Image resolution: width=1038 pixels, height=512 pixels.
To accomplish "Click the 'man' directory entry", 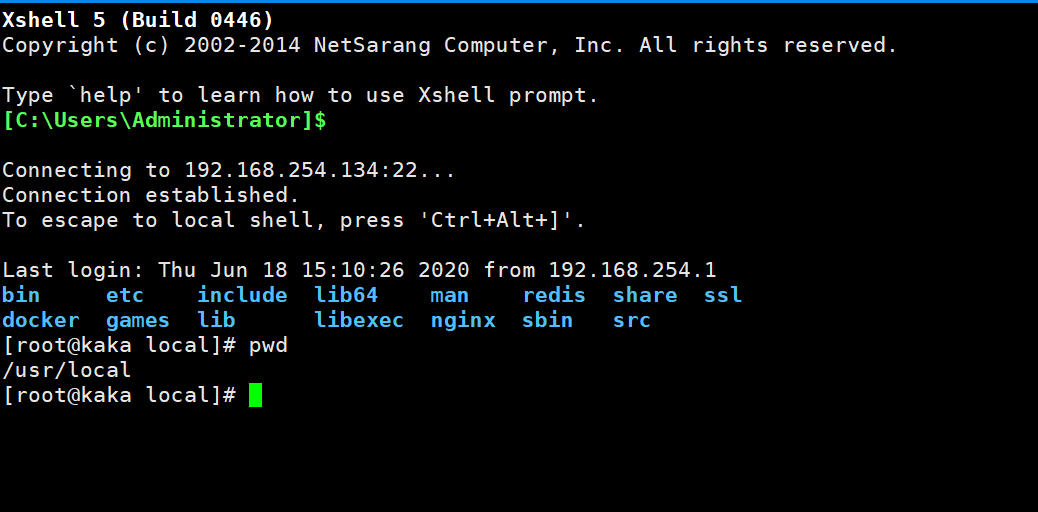I will point(449,295).
